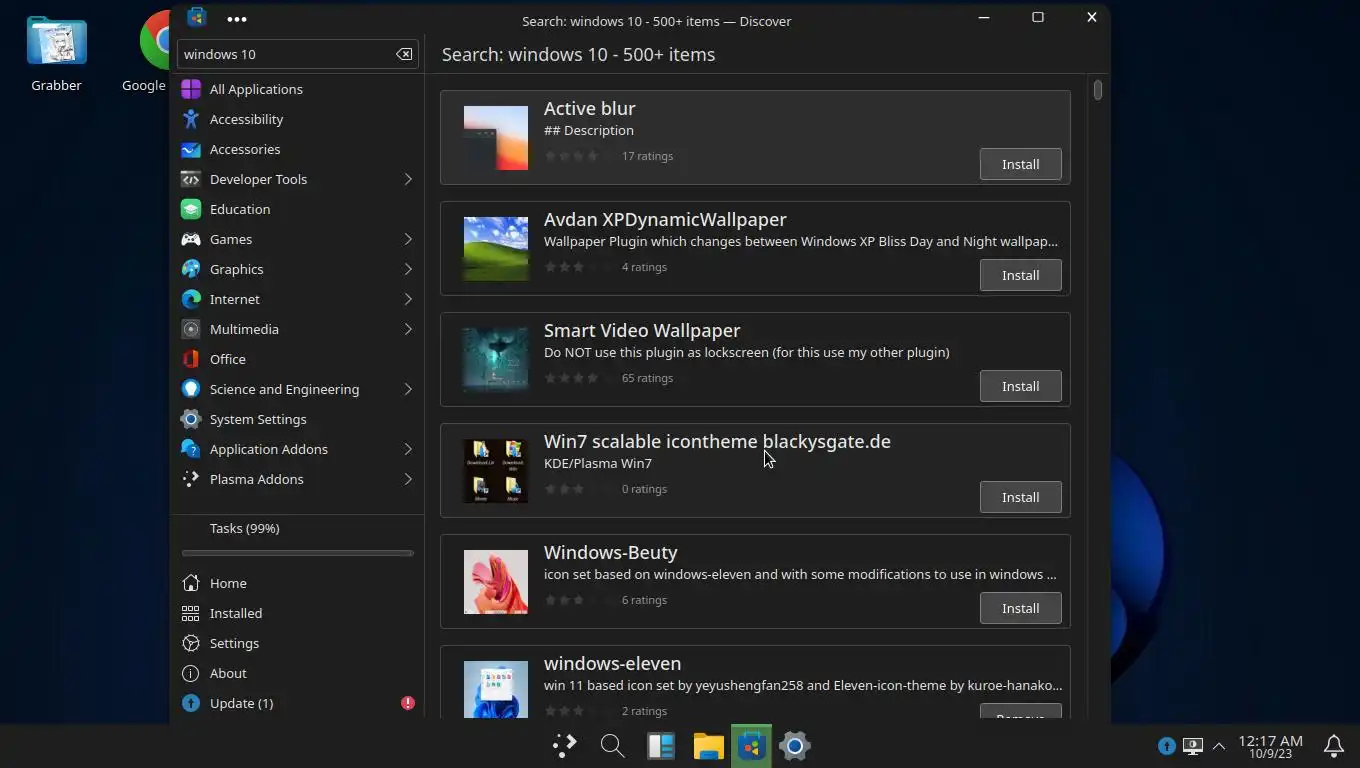1360x768 pixels.
Task: Click the System Settings gear icon
Action: pos(191,419)
